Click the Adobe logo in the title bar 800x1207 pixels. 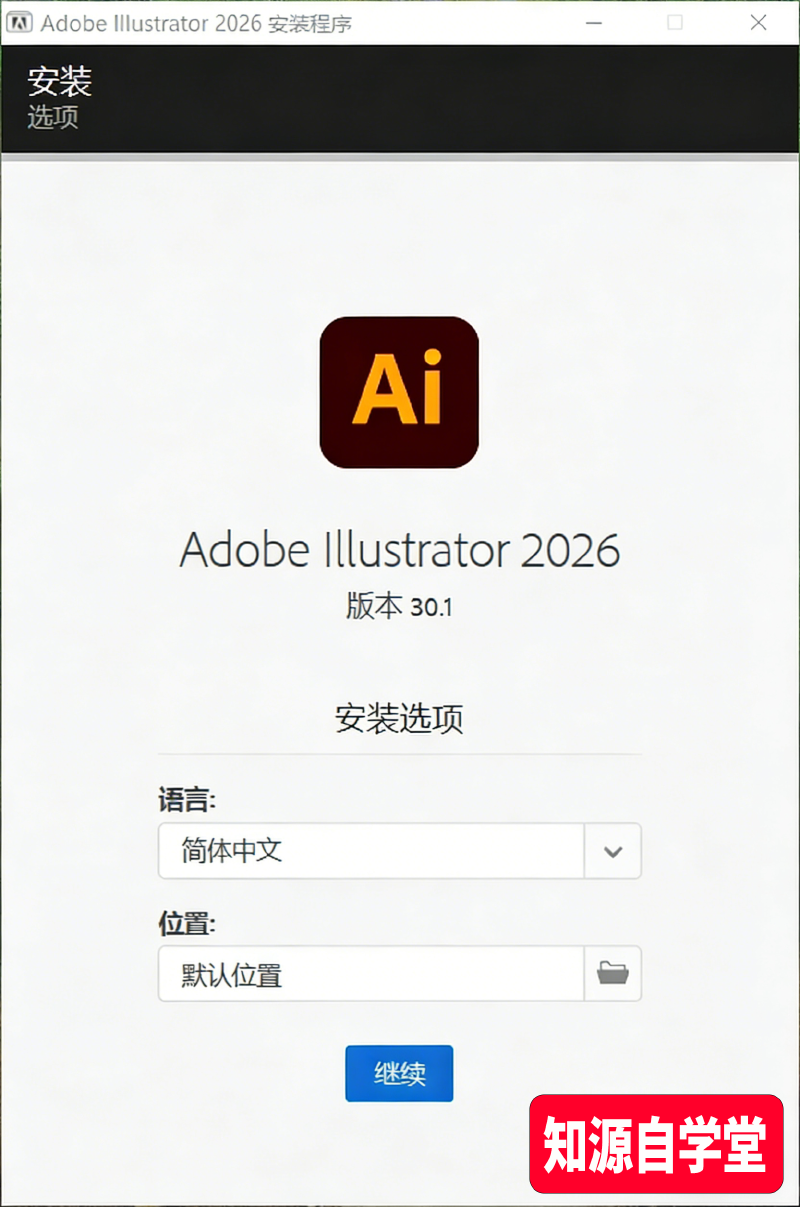[17, 22]
